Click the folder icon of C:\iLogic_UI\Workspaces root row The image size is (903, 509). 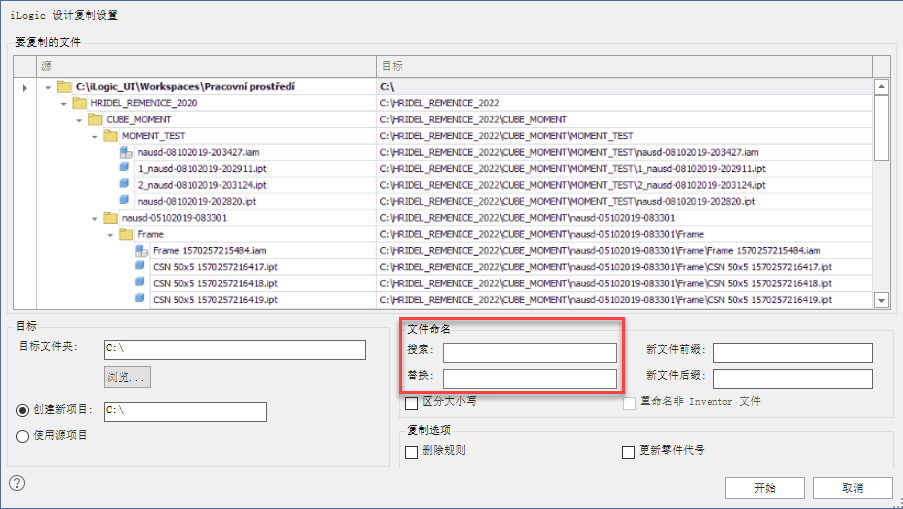pos(64,86)
